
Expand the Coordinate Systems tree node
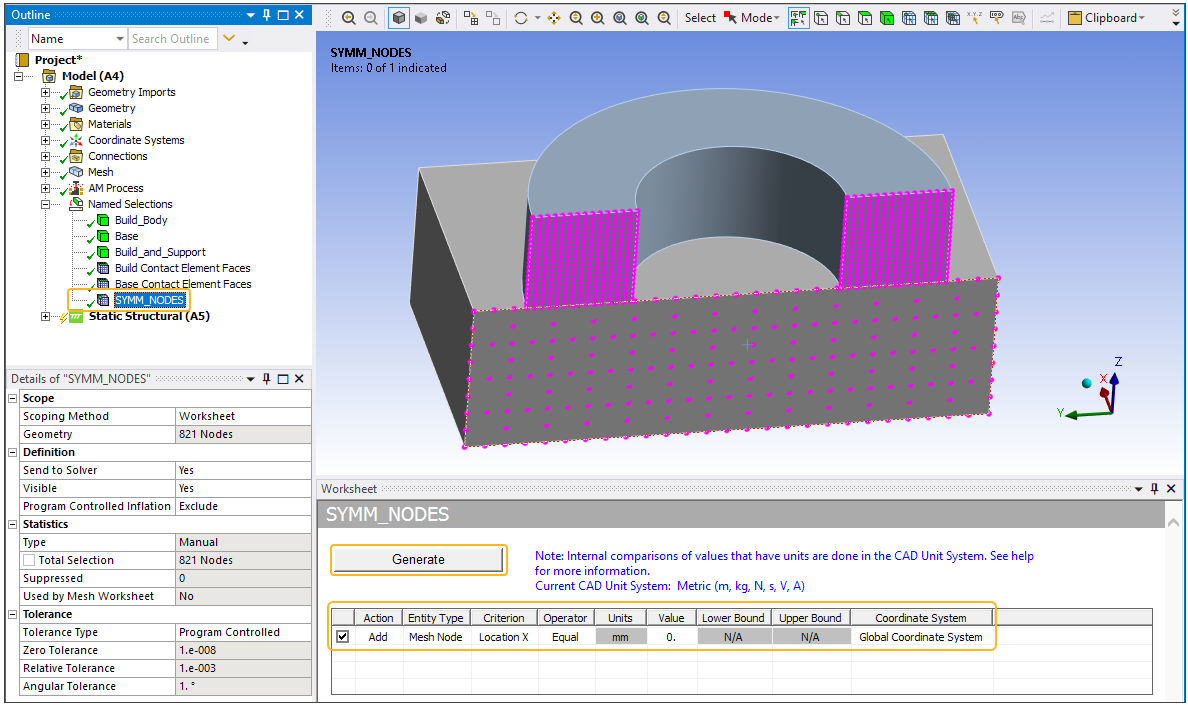tap(45, 140)
